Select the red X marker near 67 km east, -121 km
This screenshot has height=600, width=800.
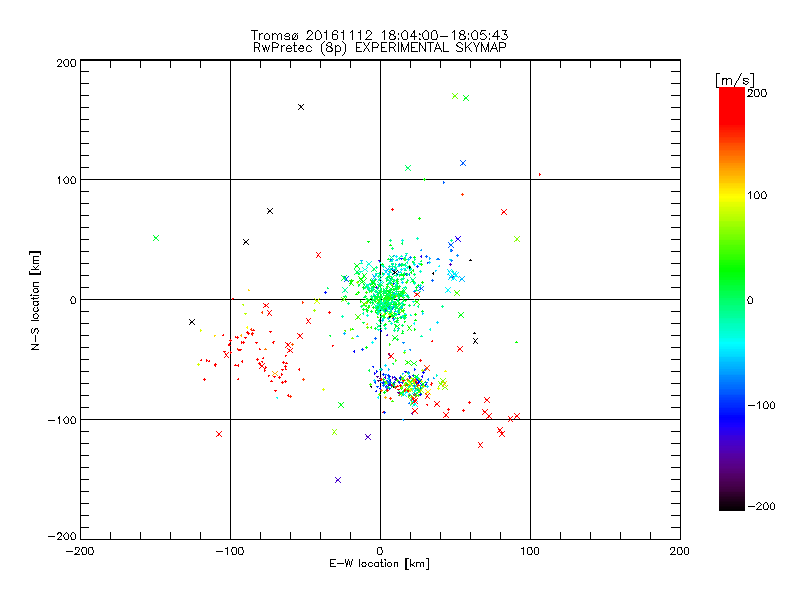[x=480, y=445]
